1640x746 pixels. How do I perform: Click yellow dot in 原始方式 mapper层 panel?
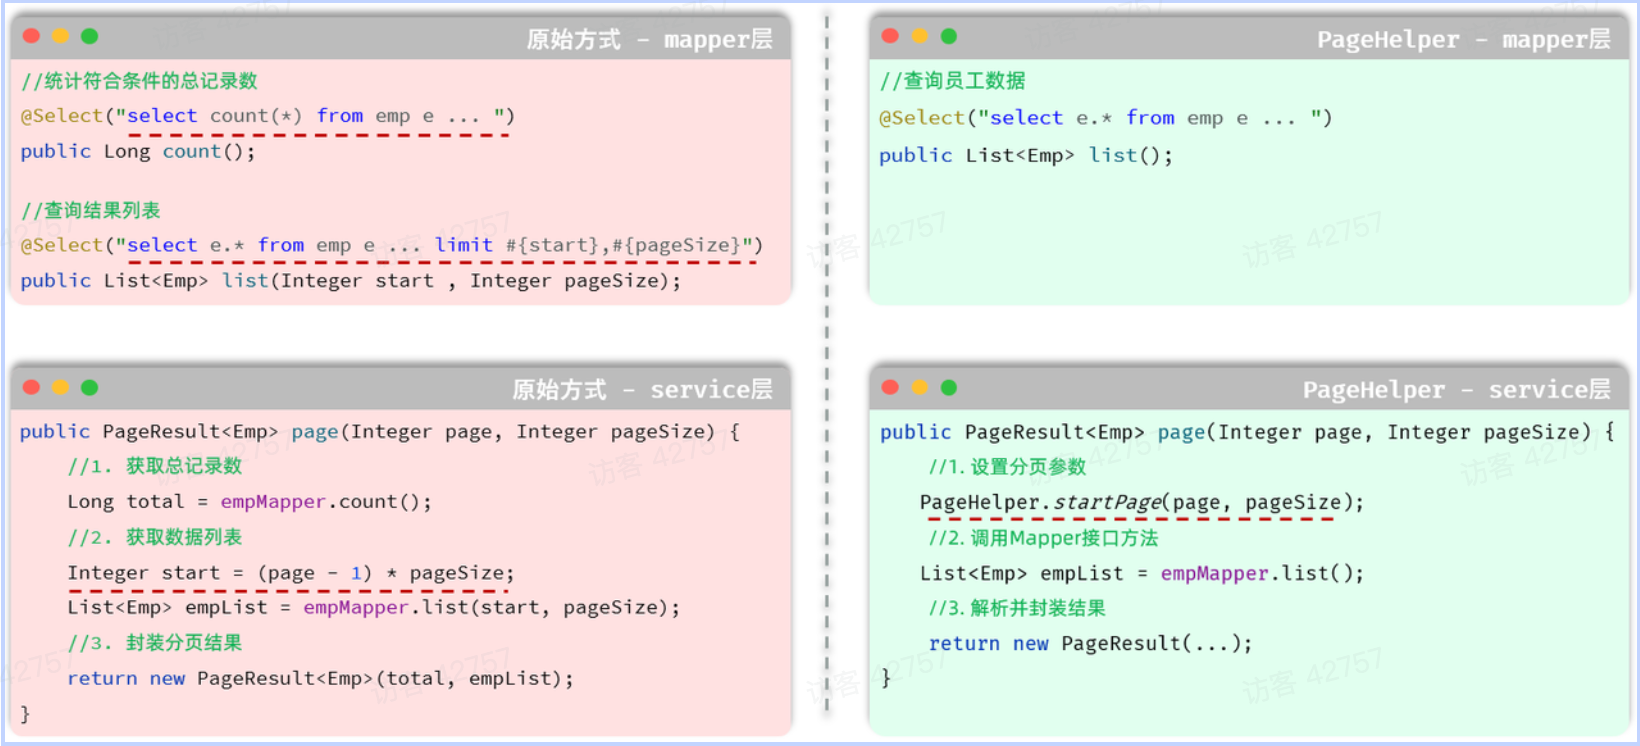[x=60, y=36]
